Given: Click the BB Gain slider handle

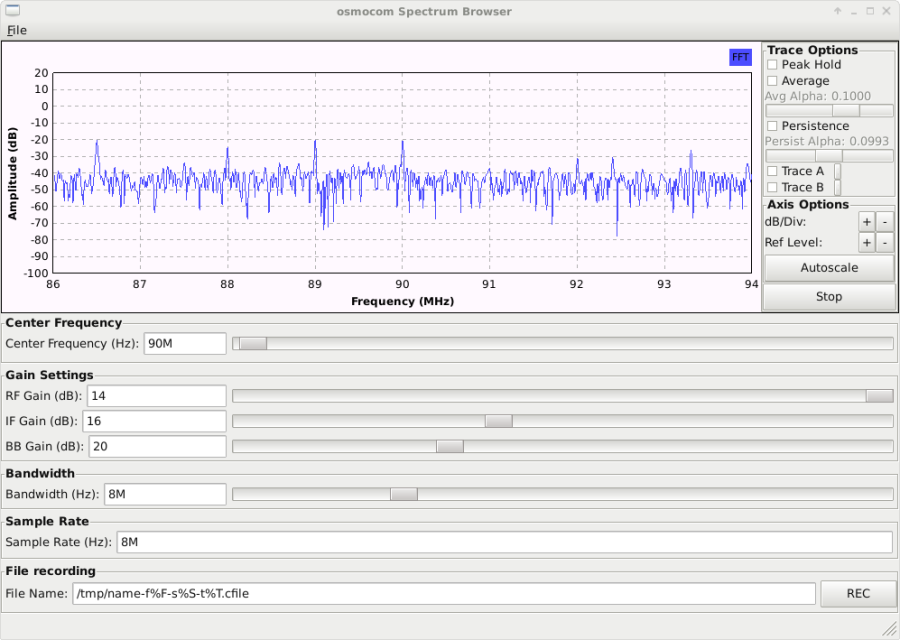Looking at the screenshot, I should click(449, 446).
